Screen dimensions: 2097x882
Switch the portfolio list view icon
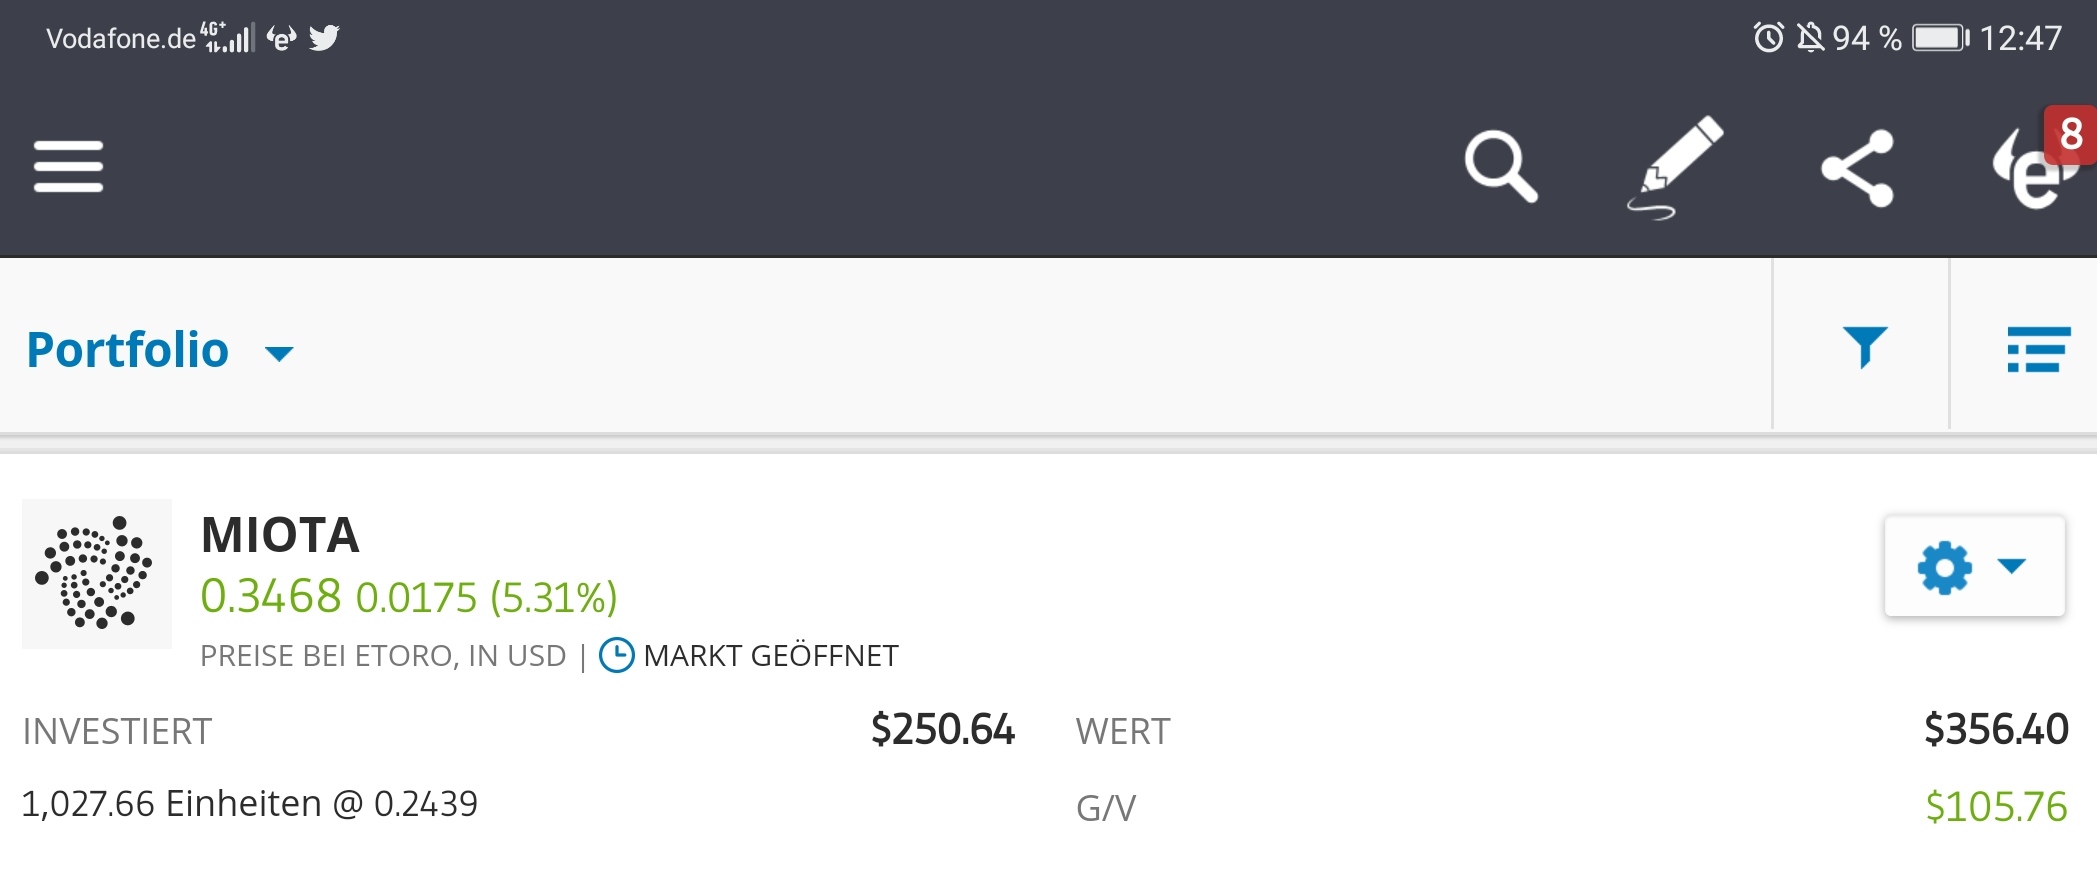2038,349
